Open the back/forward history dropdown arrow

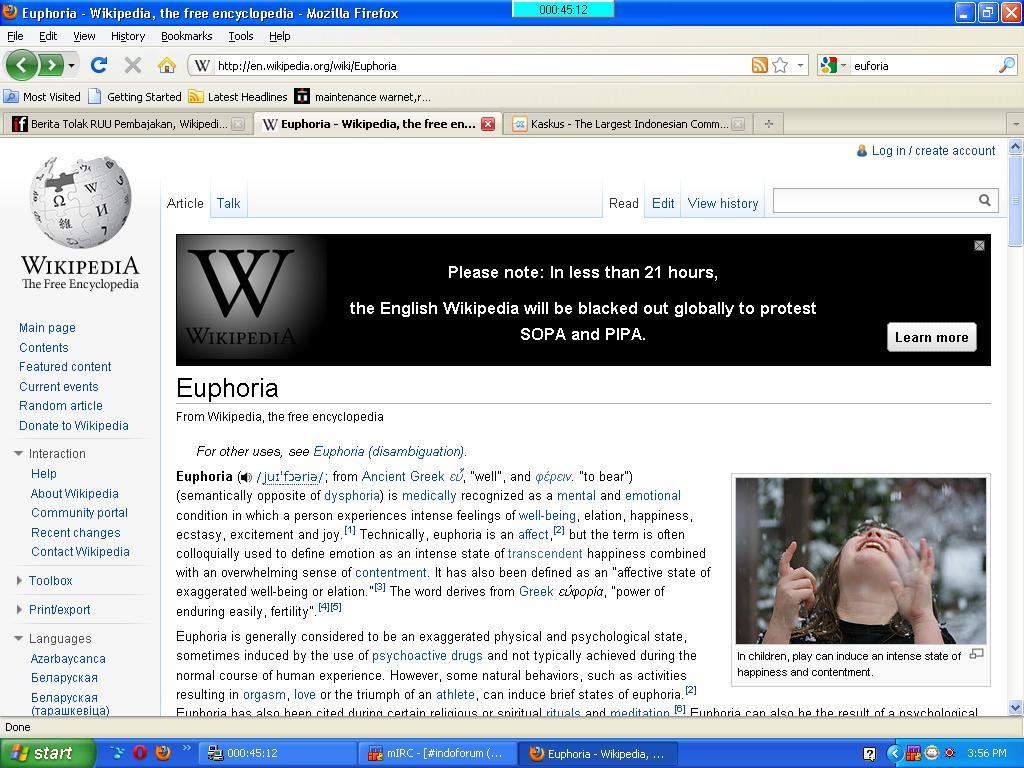pyautogui.click(x=72, y=65)
